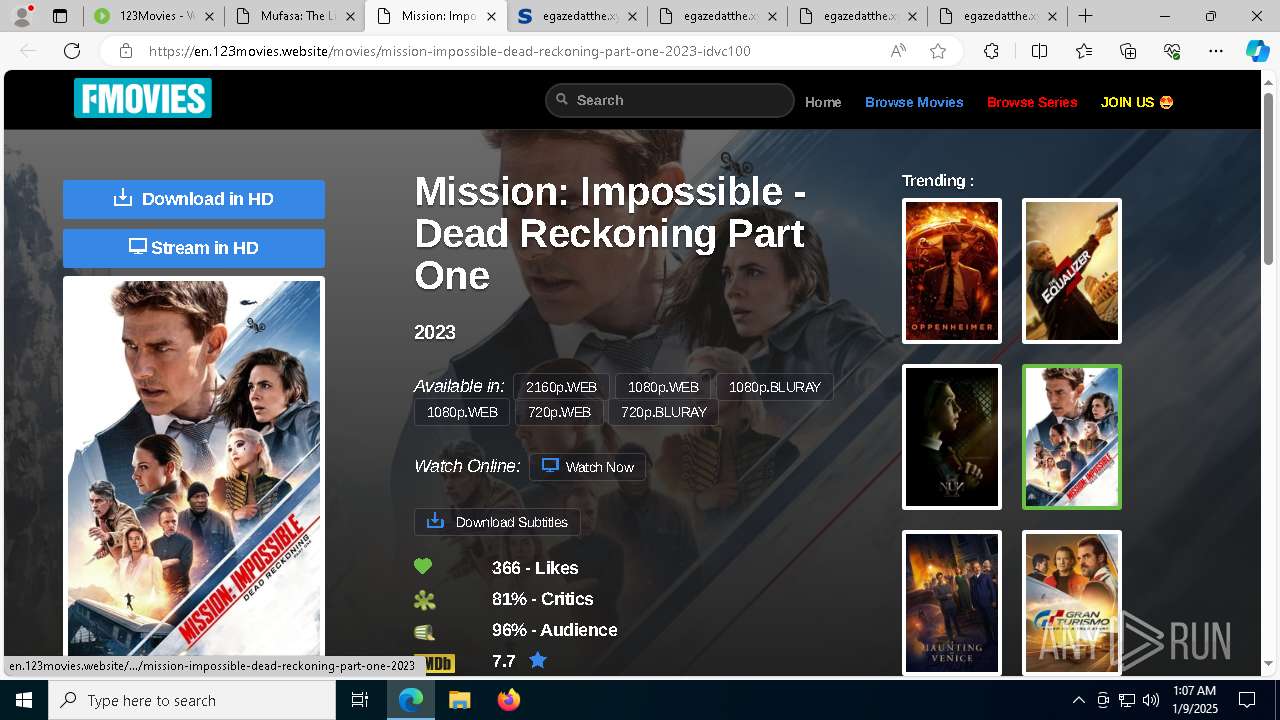Open The Nun trending thumbnail
Viewport: 1280px width, 720px height.
click(952, 437)
